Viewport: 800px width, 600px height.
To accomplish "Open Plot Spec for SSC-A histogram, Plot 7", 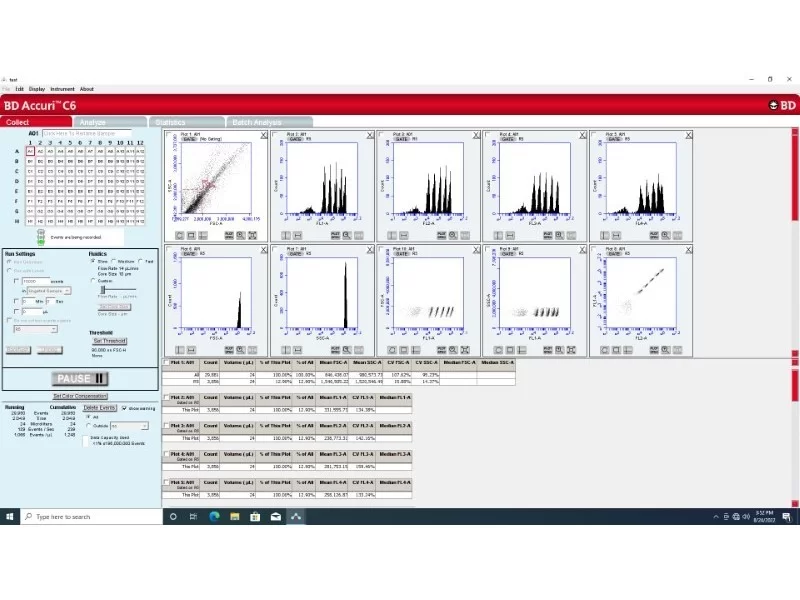I will tap(335, 350).
